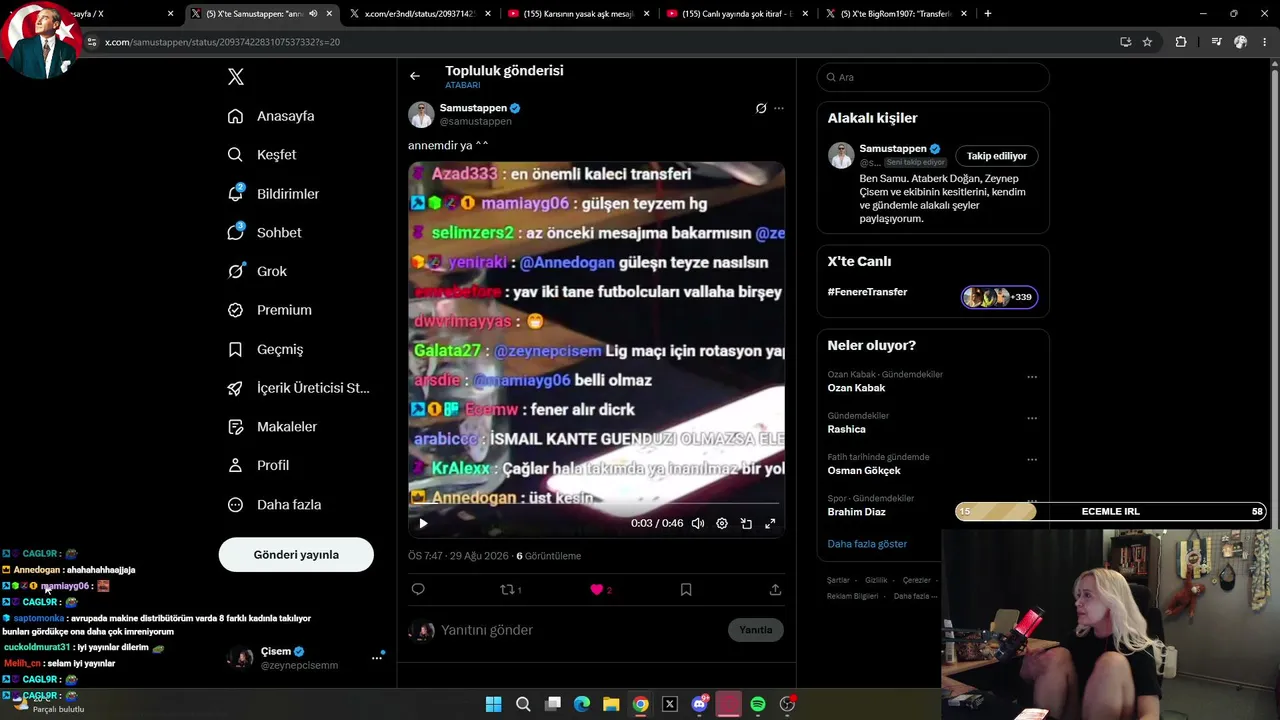
Task: Click the Ara search field
Action: pos(932,77)
